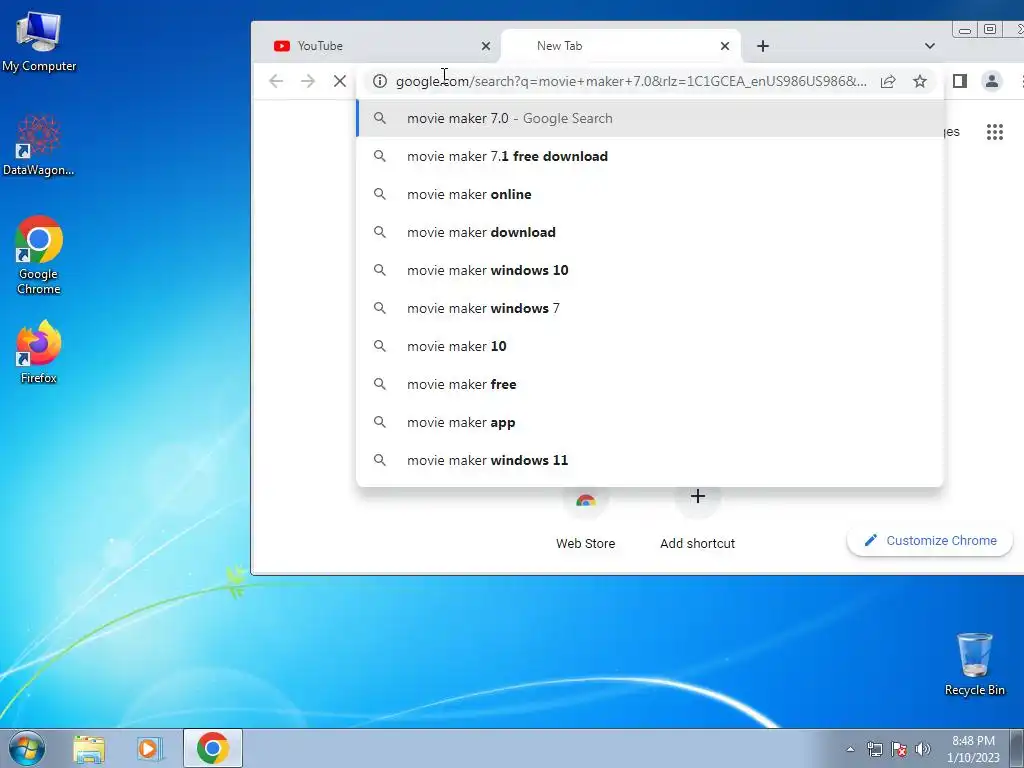Pick 'movie maker windows 7' suggestion
This screenshot has height=768, width=1024.
coord(650,308)
